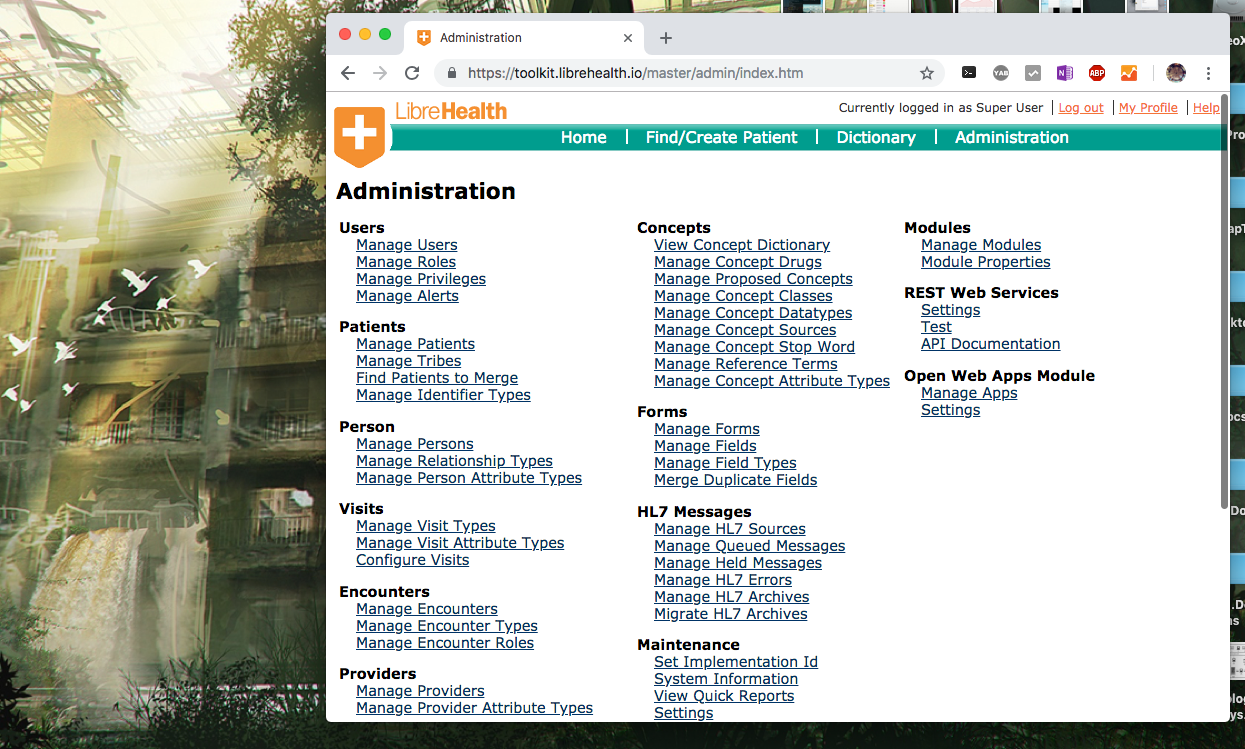Open the OneNote clipper extension
The height and width of the screenshot is (749, 1245).
click(x=1064, y=73)
